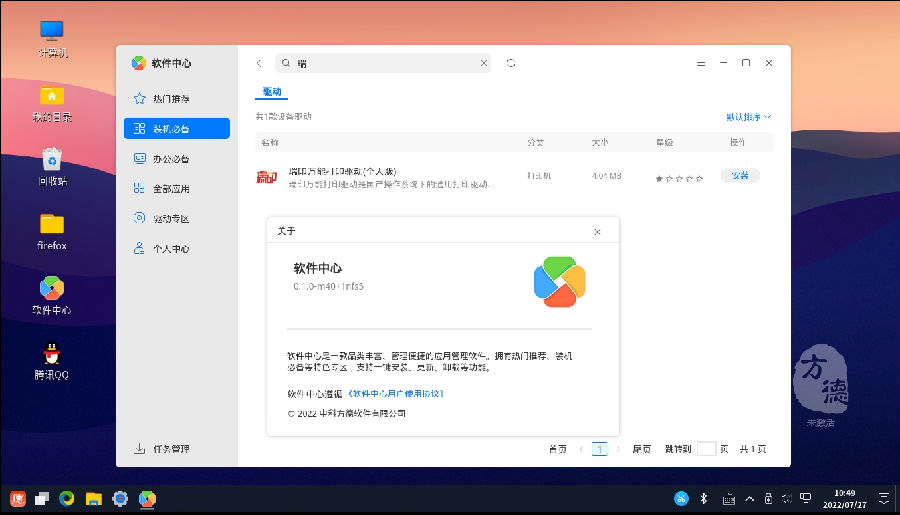Select 装机必备 in the sidebar
The height and width of the screenshot is (515, 900).
[177, 129]
